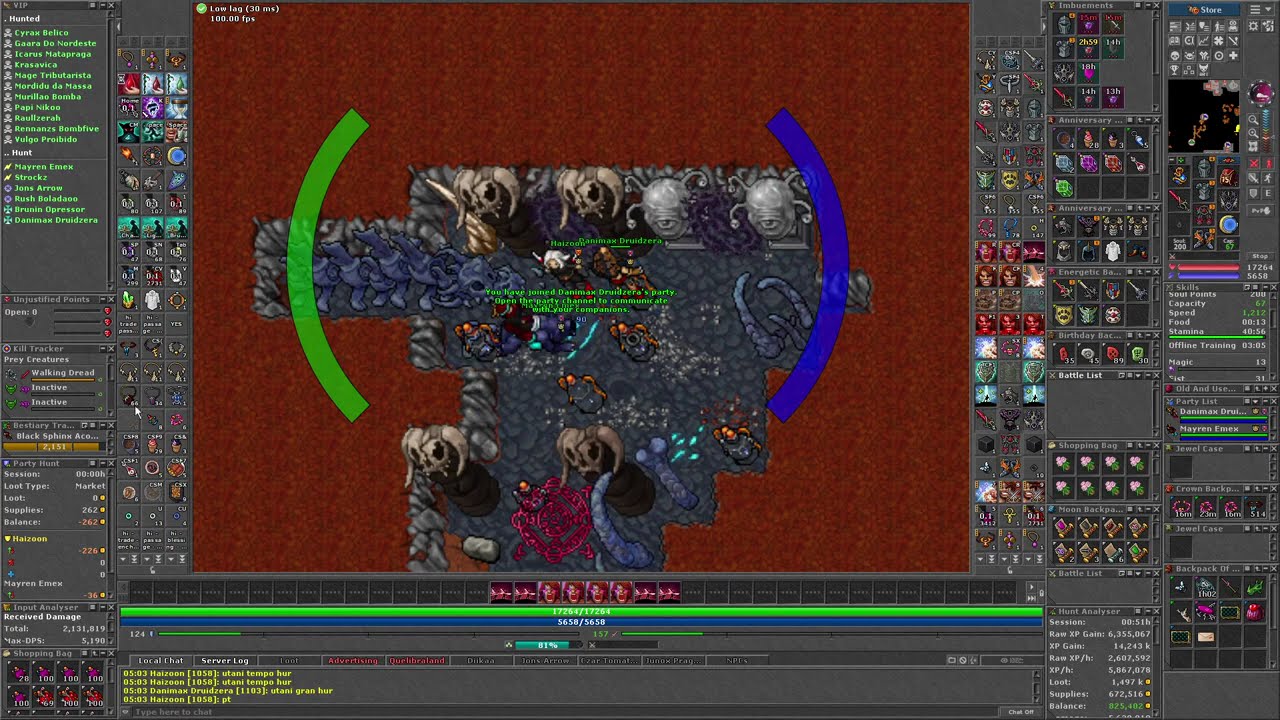This screenshot has height=720, width=1280.
Task: Select the item with count 514 in Crown Backpack
Action: [1255, 507]
